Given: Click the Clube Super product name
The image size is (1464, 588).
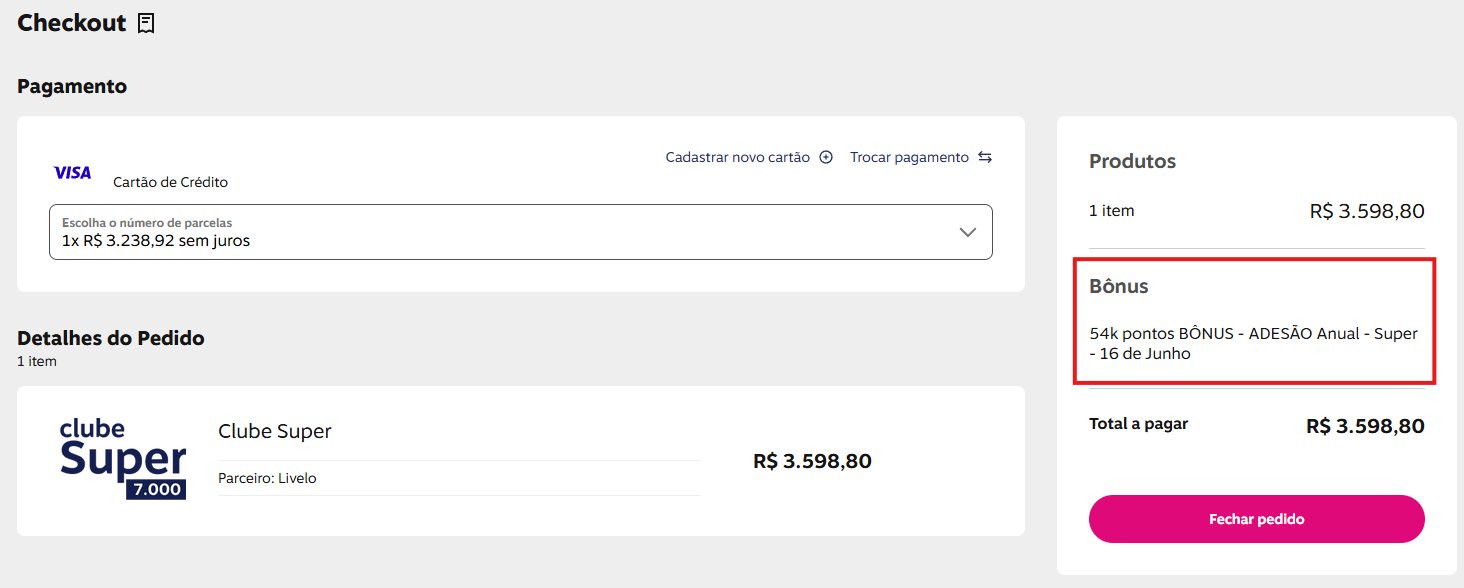Looking at the screenshot, I should click(x=274, y=431).
